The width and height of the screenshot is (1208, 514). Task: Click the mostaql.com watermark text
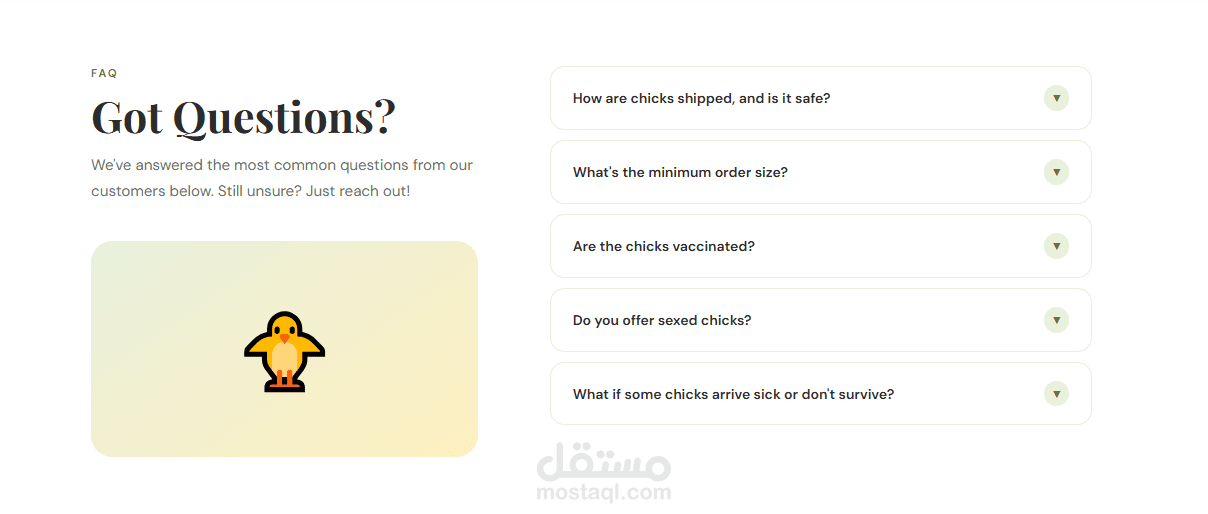pos(604,493)
